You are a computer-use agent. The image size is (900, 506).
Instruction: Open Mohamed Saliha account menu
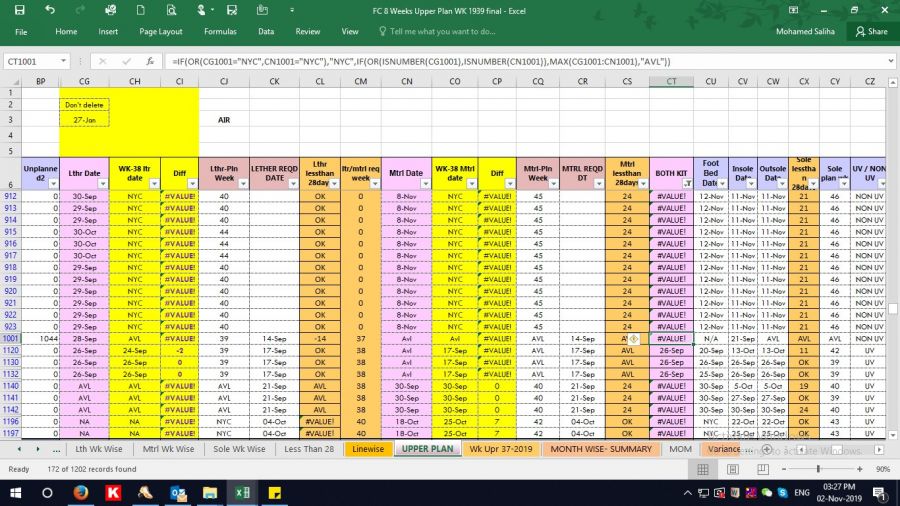[805, 32]
